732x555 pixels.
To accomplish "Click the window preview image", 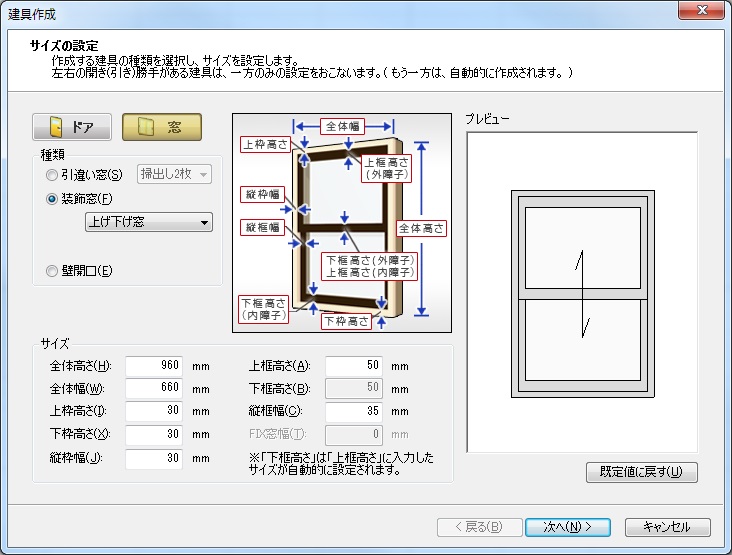I will [x=581, y=291].
